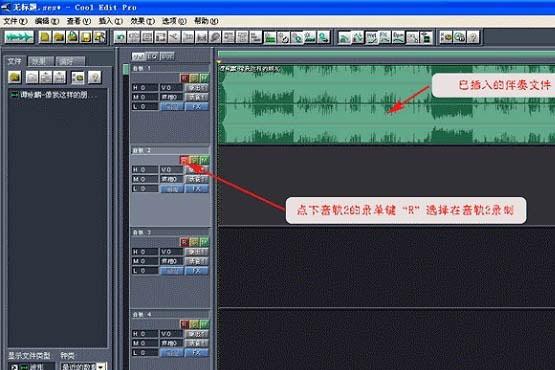Select the 谭咏麟 file in the organizer list

click(54, 95)
